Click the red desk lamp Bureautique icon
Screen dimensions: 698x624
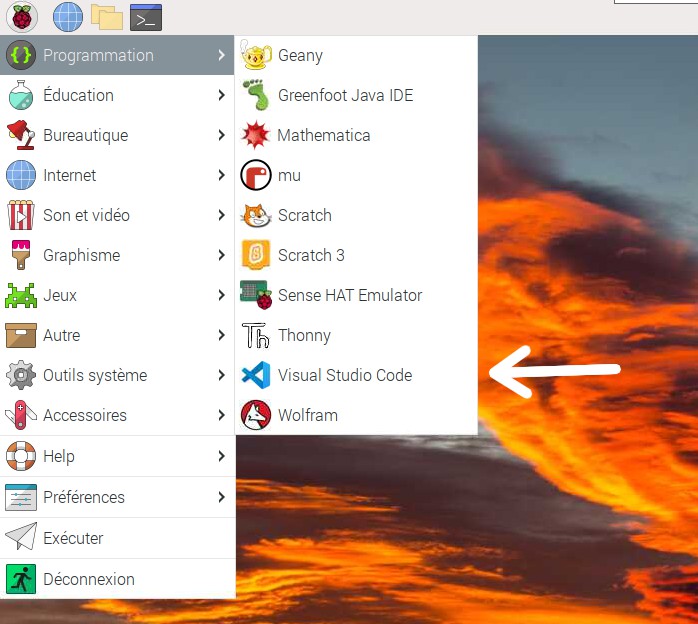click(x=21, y=135)
